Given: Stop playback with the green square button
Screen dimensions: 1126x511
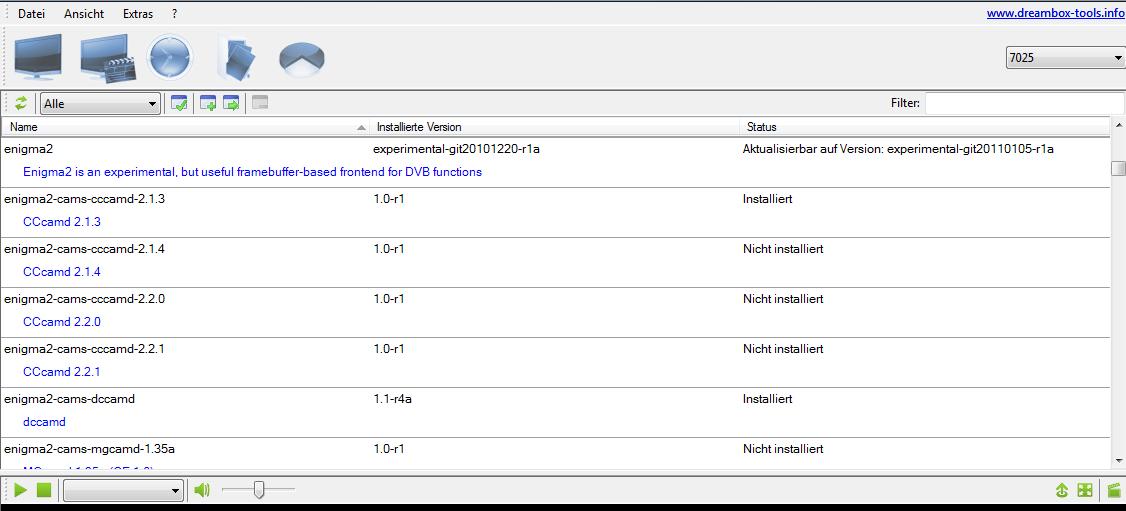Looking at the screenshot, I should point(44,490).
